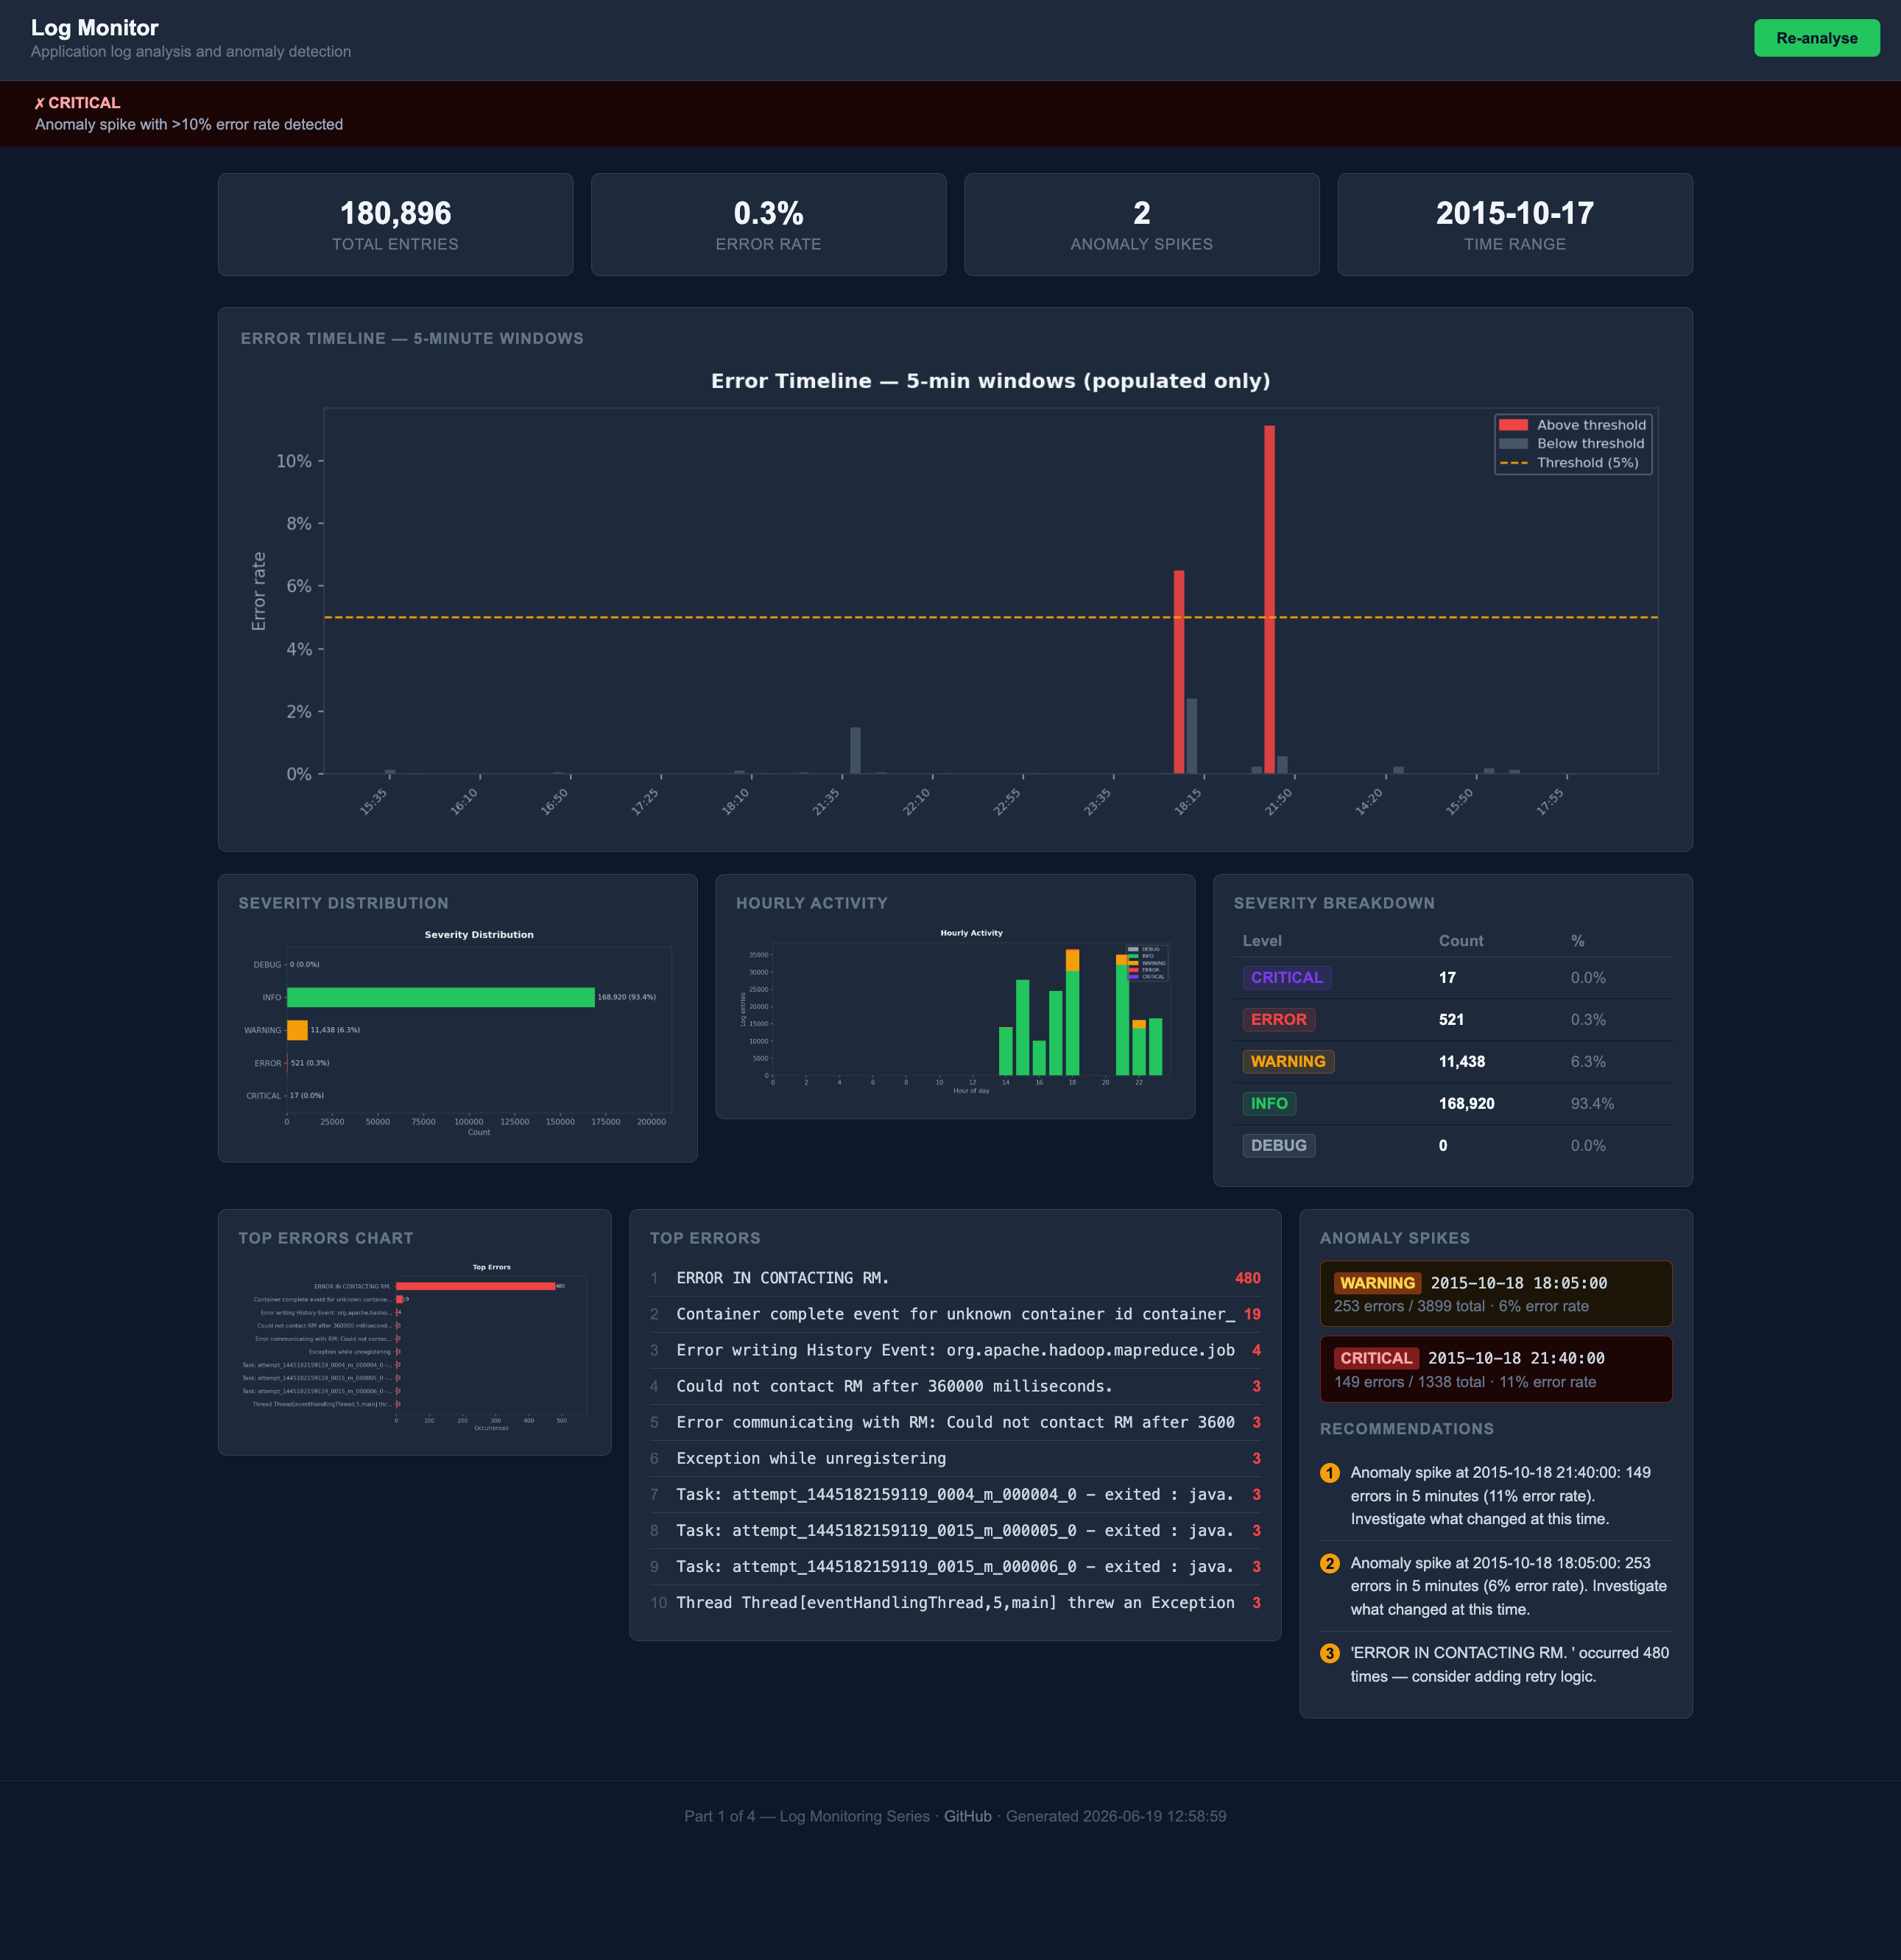
Task: Select the Total Entries 180,896 card
Action: [395, 225]
